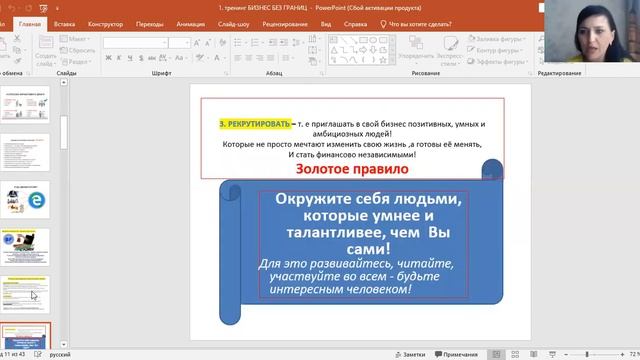640x360 pixels.
Task: Click the bulleted list icon
Action: pyautogui.click(x=239, y=42)
